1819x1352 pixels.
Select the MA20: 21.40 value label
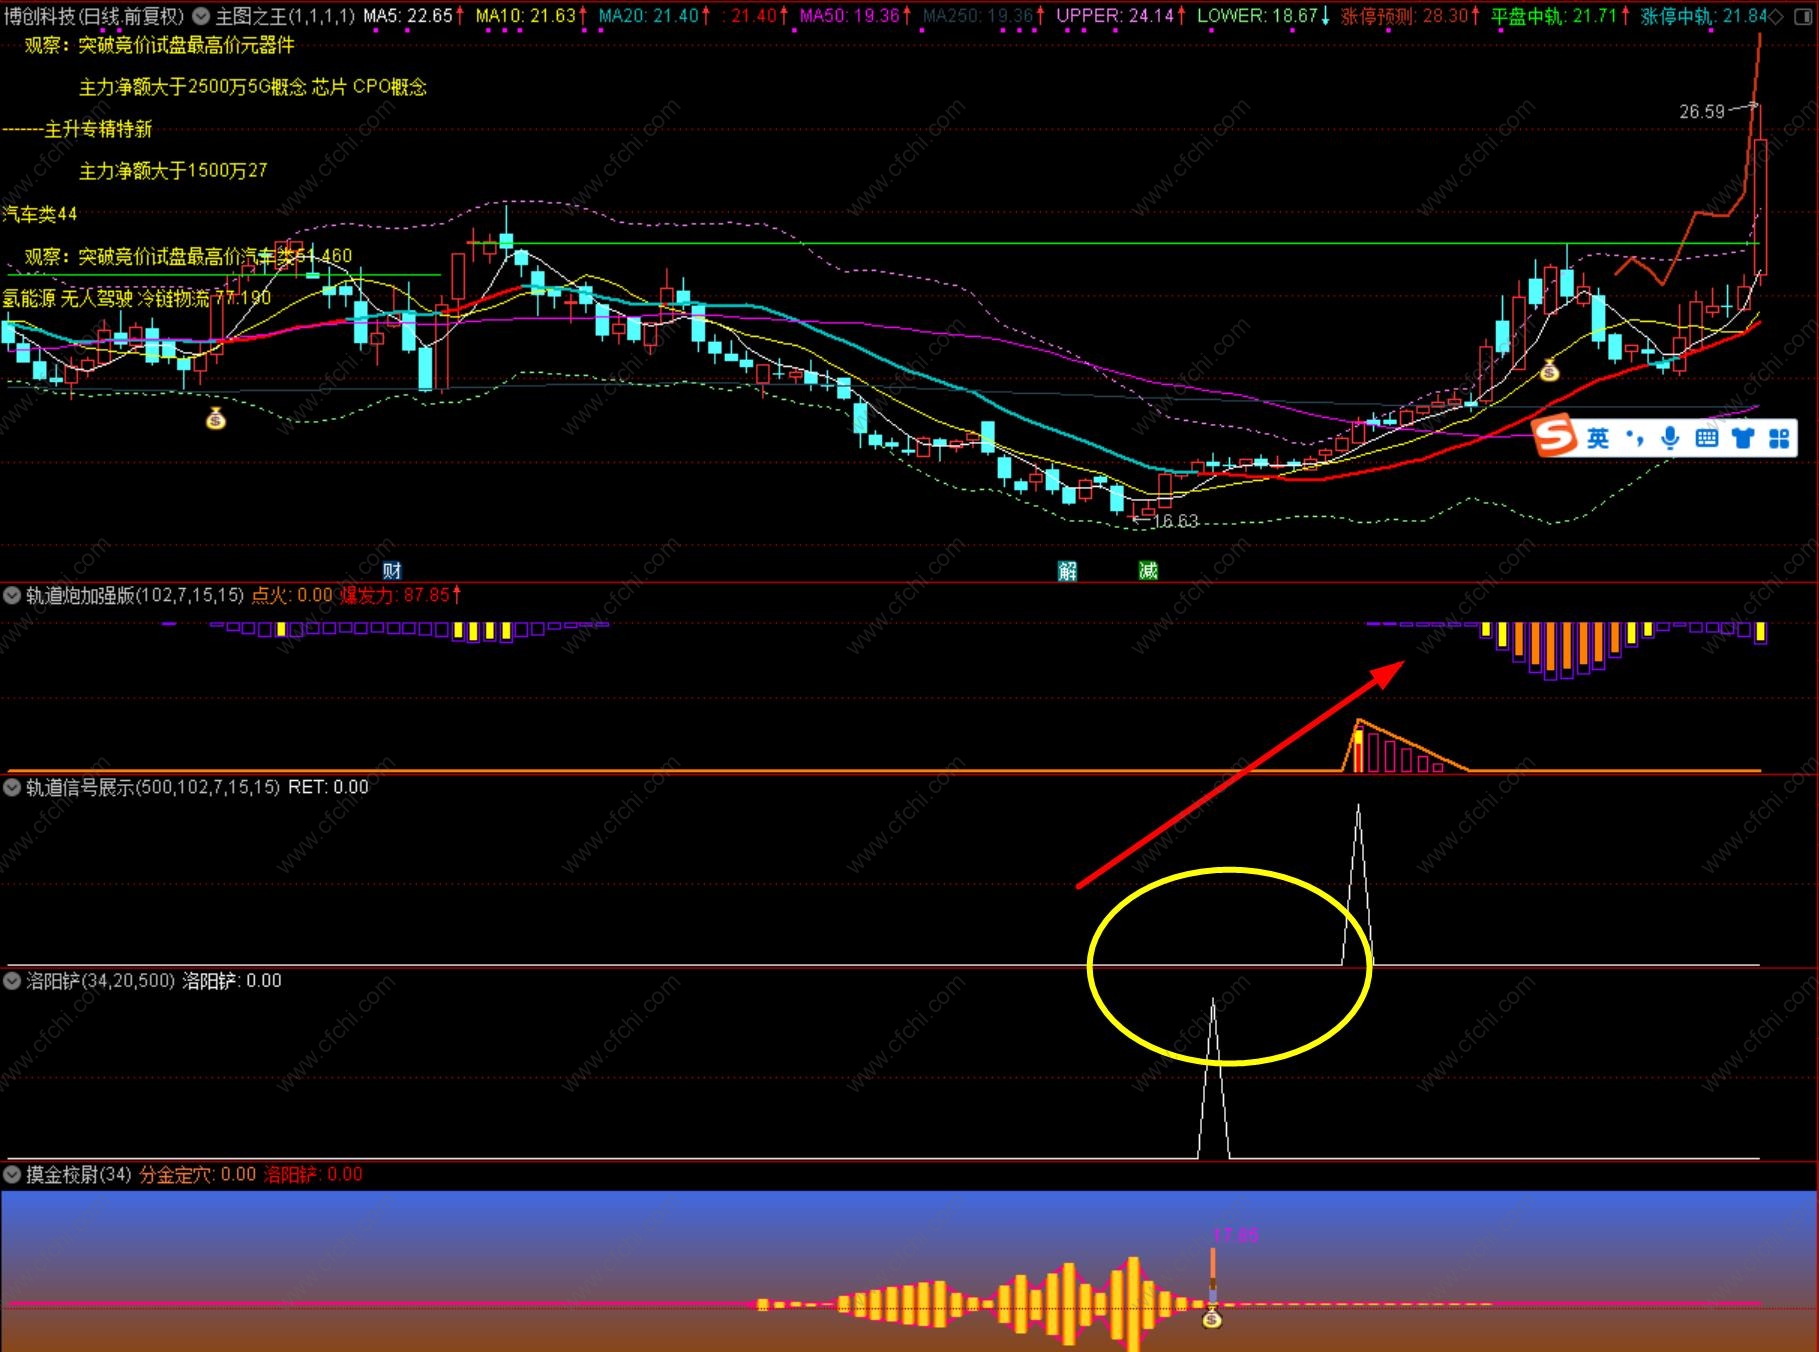pyautogui.click(x=649, y=16)
